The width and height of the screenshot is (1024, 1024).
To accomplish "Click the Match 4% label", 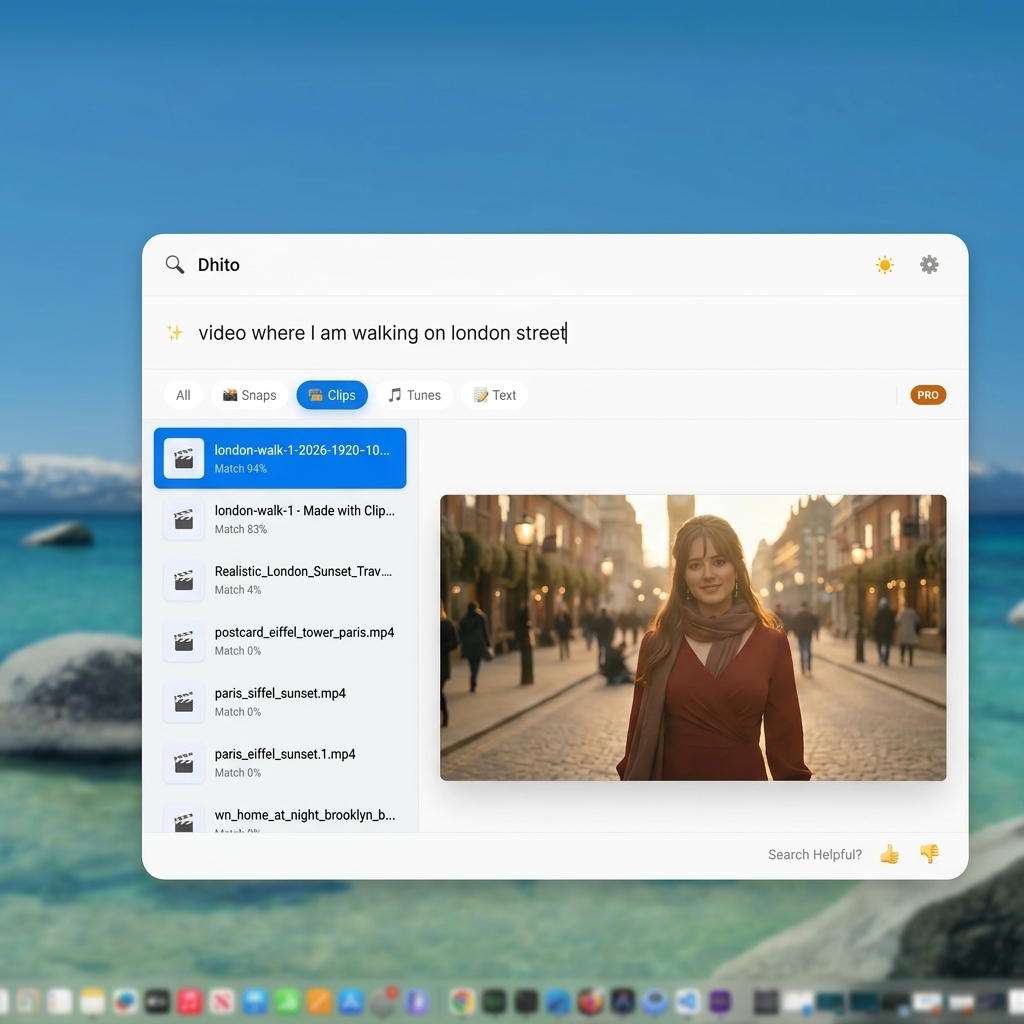I will (x=238, y=590).
